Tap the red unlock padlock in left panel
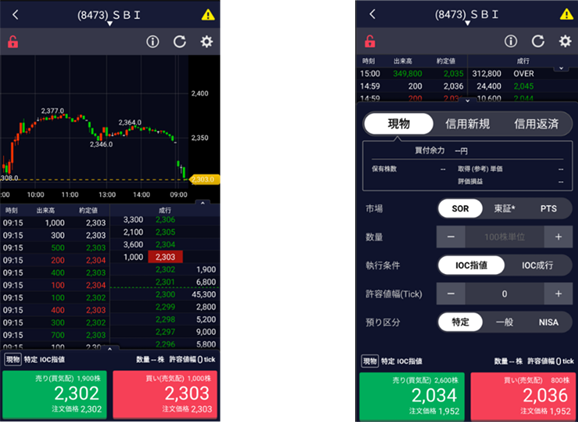The width and height of the screenshot is (578, 422). click(x=13, y=42)
